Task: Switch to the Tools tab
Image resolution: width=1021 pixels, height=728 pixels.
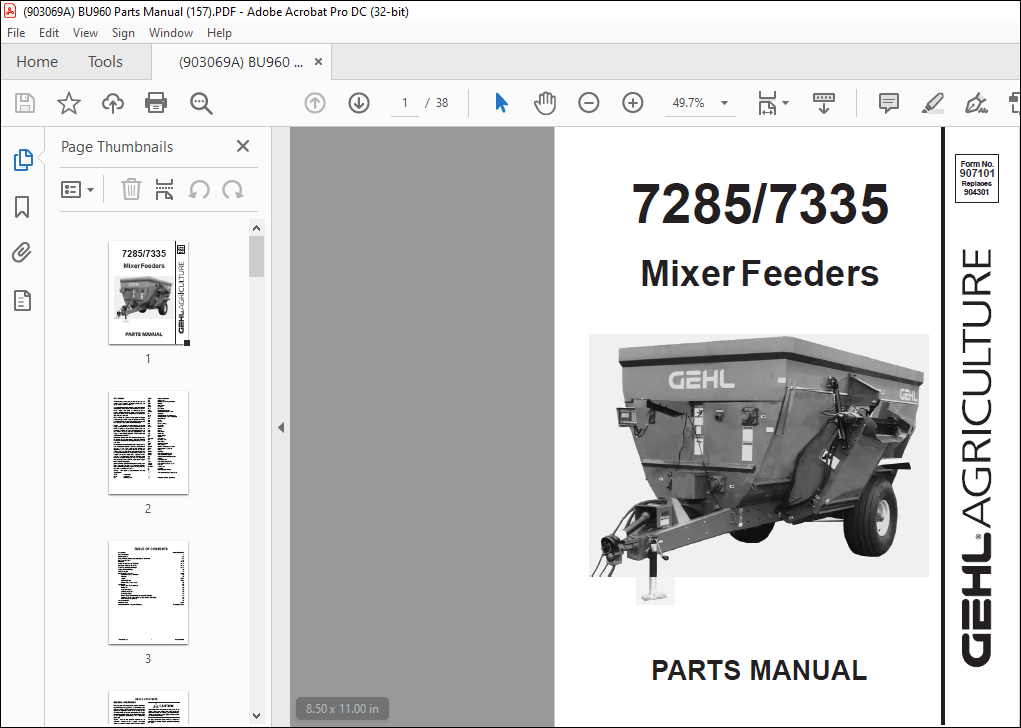Action: tap(105, 62)
